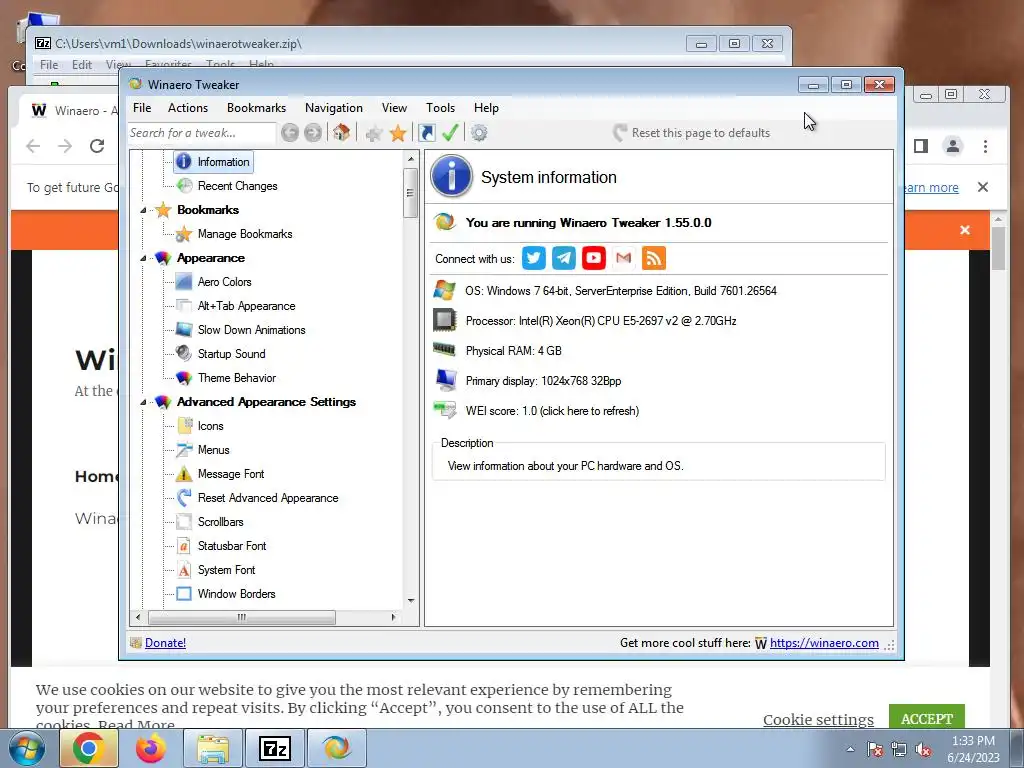Click the System Font letter A icon

pos(184,569)
